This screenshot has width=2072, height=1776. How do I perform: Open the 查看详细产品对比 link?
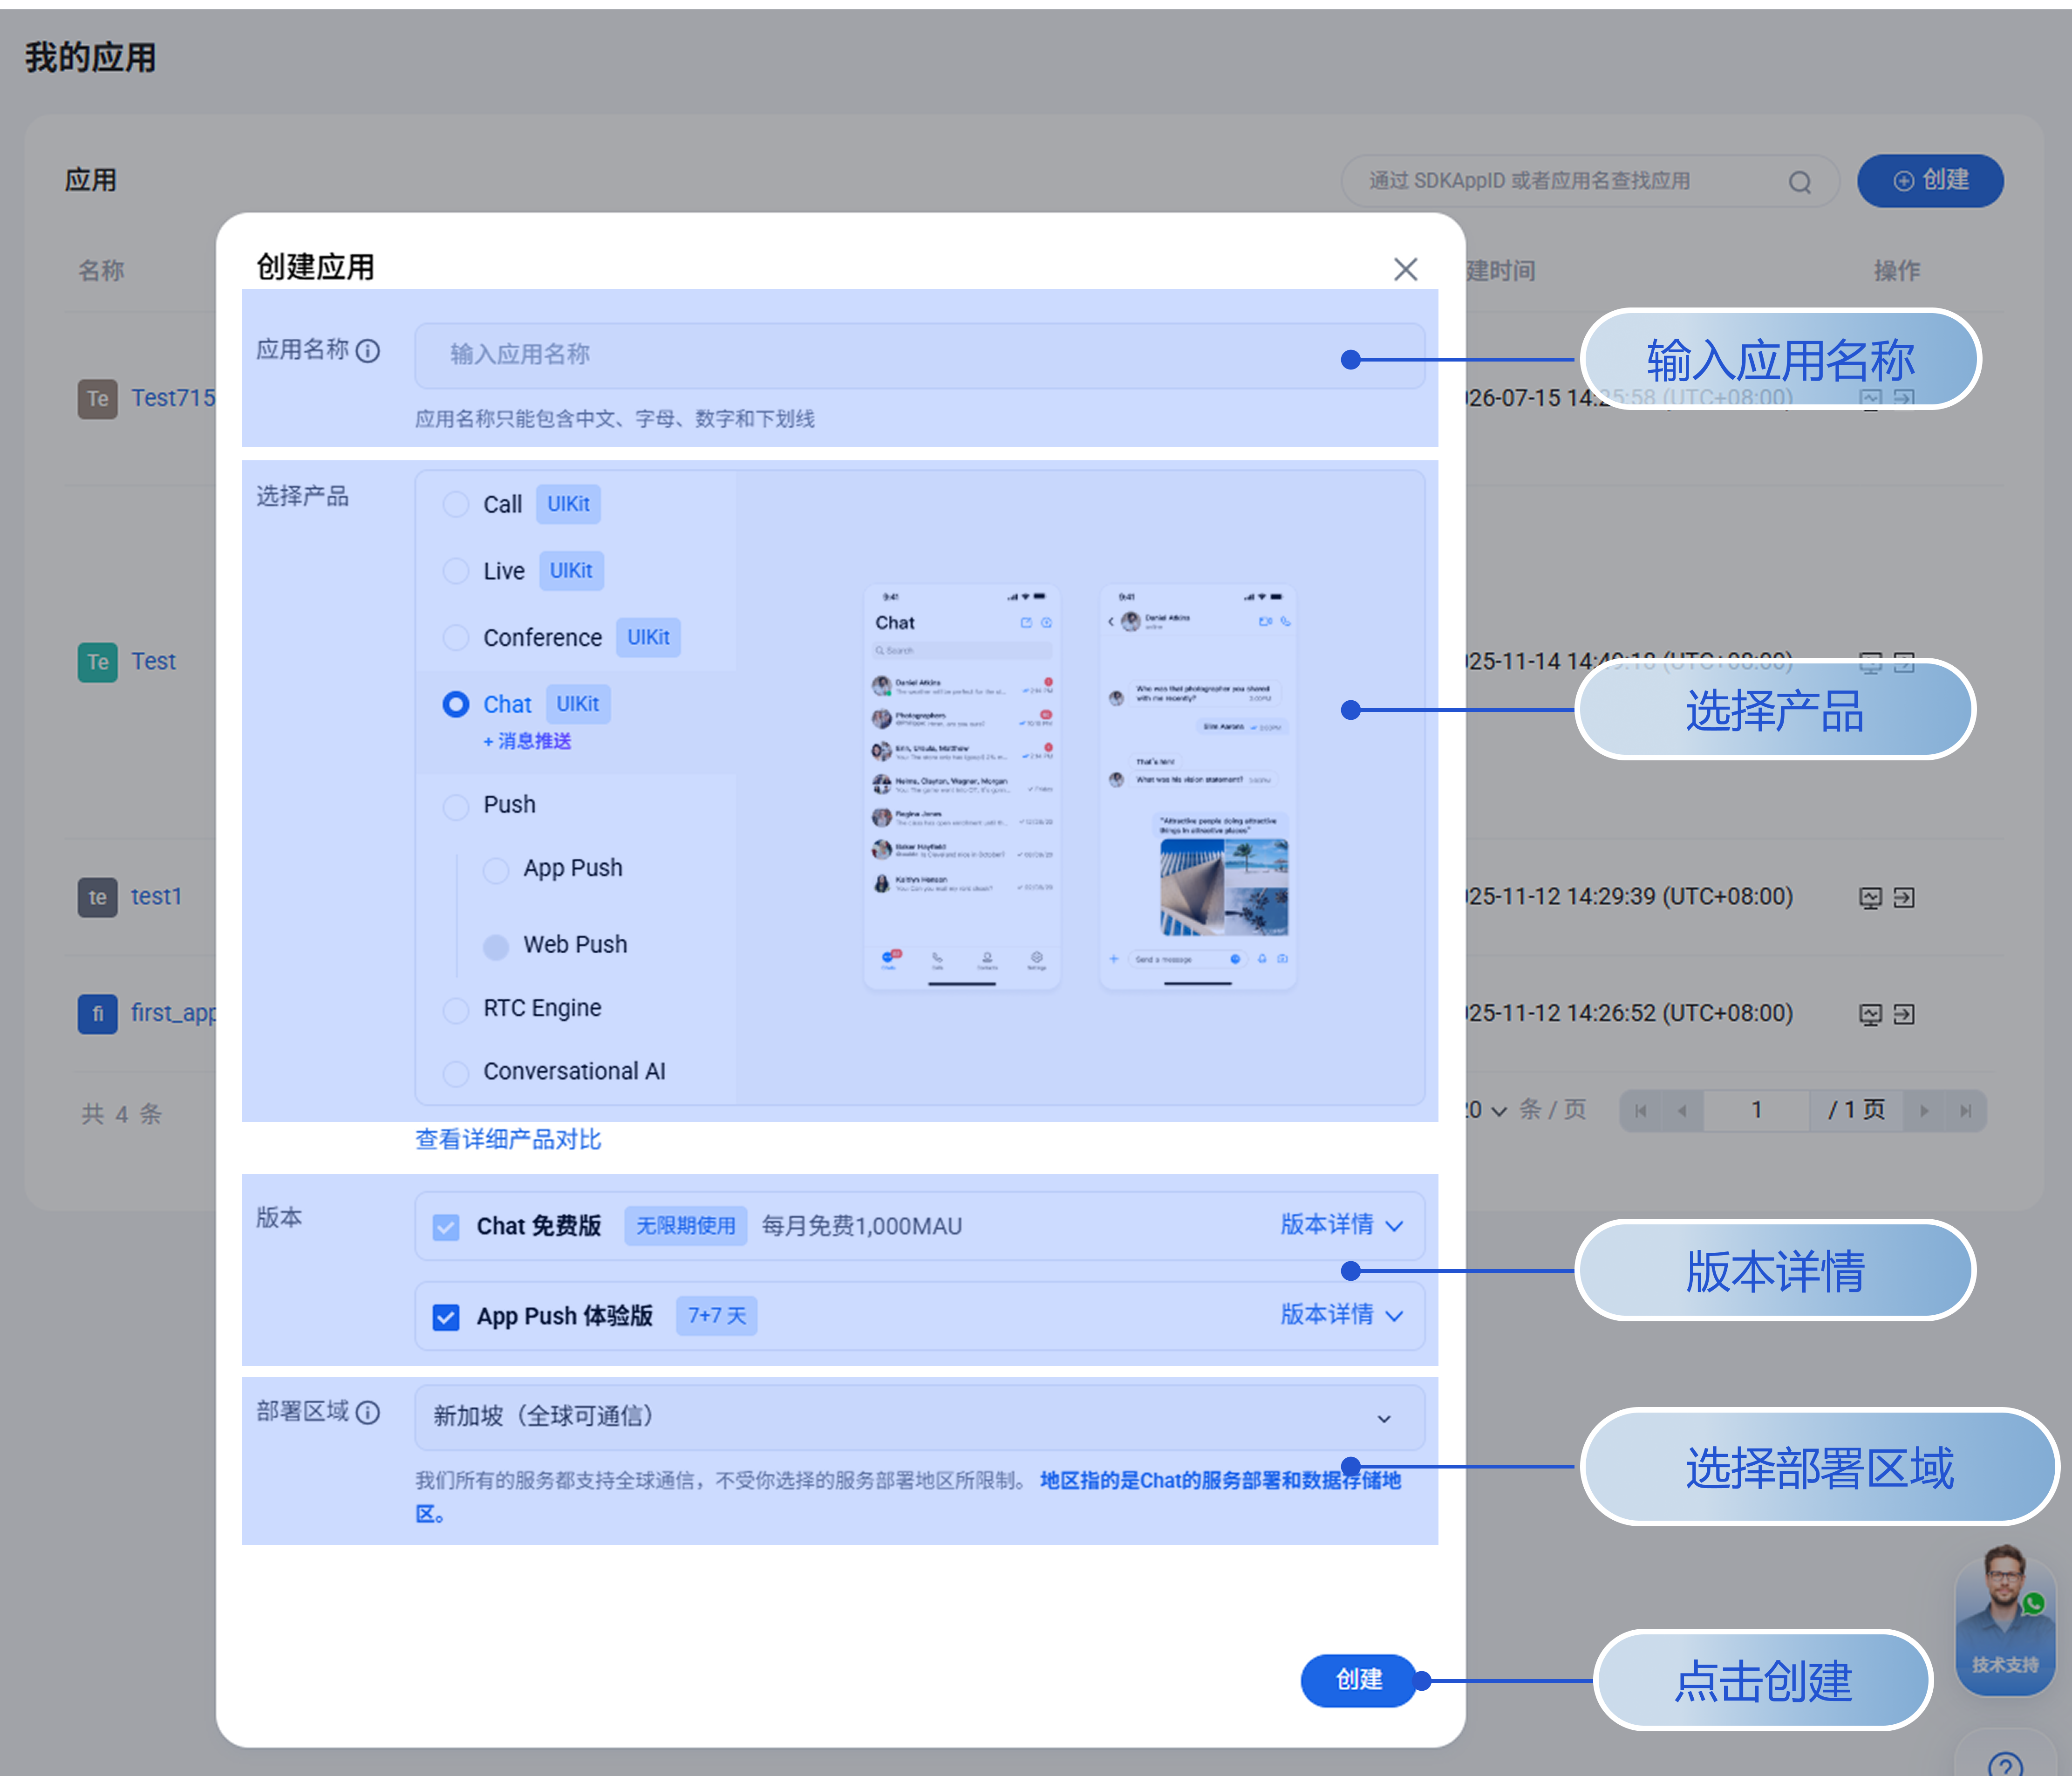click(508, 1139)
